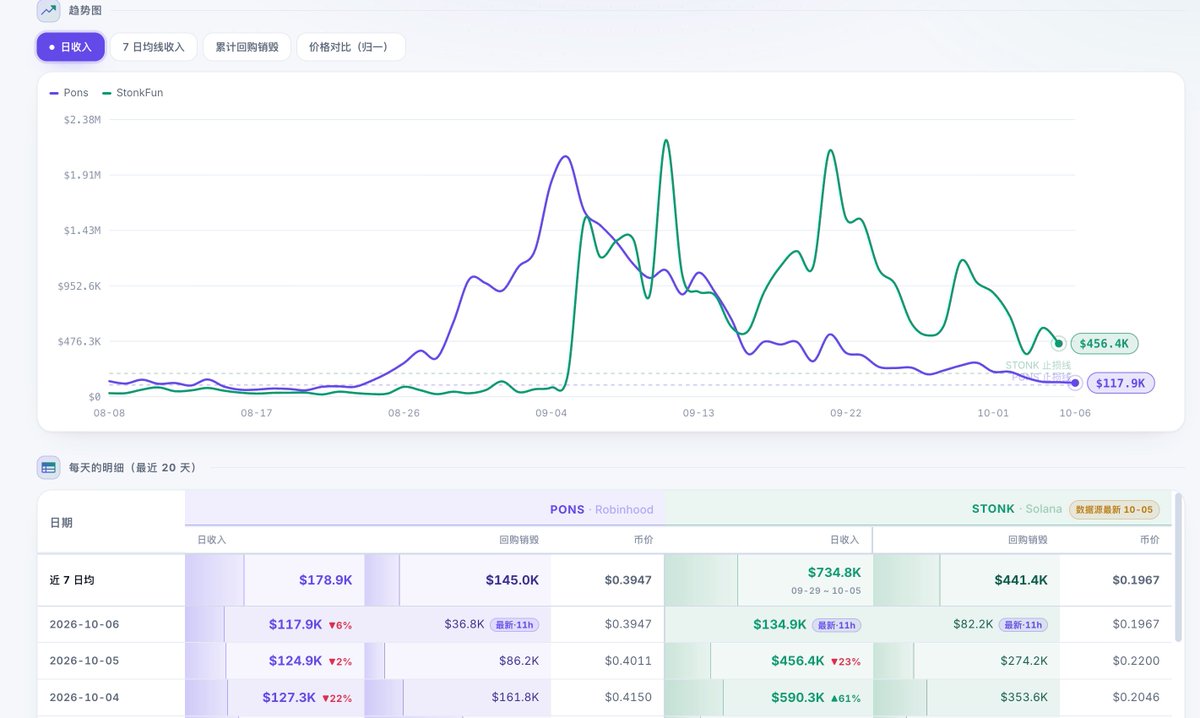
Task: Click the 最新·11h badge next to $134.9K
Action: (x=836, y=625)
